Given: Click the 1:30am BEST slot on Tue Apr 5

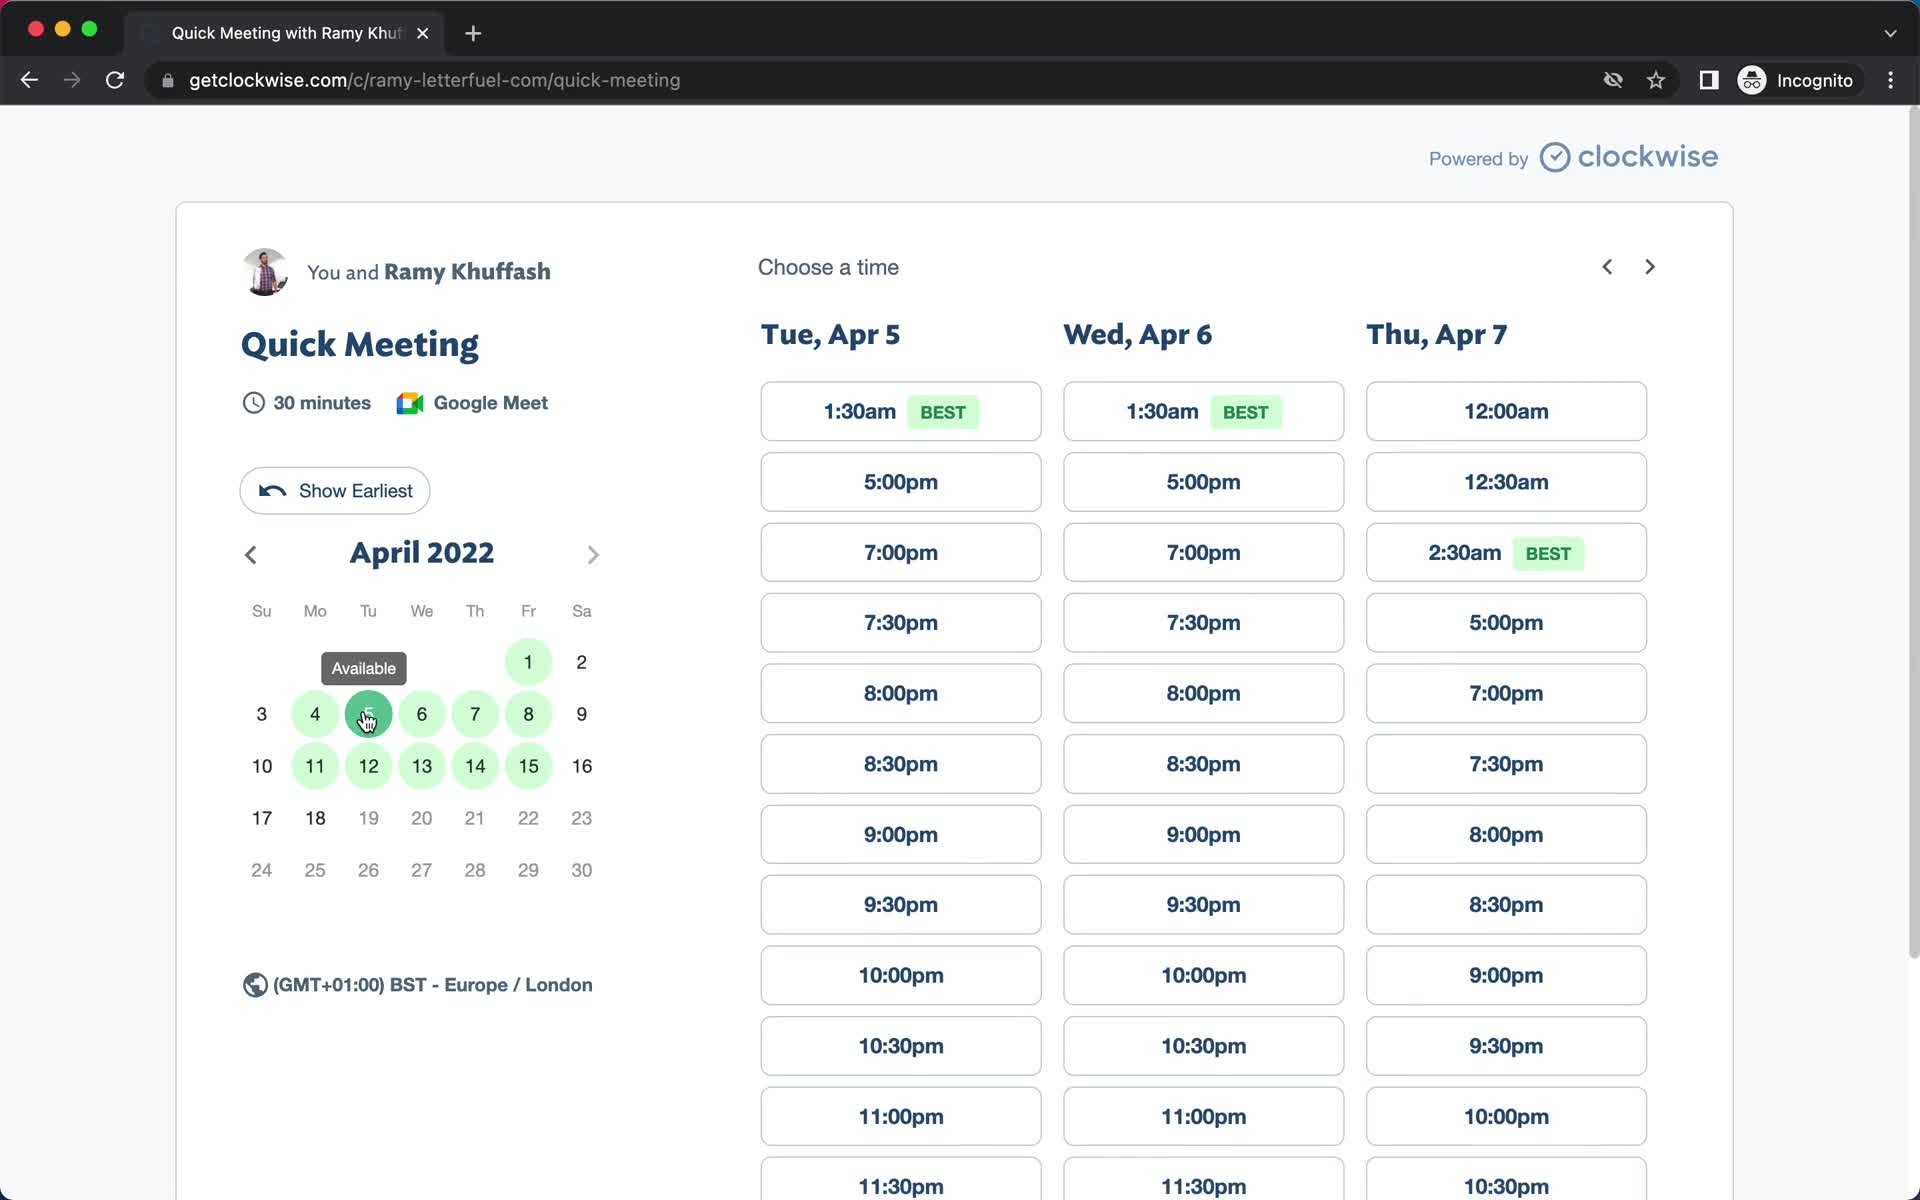Looking at the screenshot, I should coord(900,411).
